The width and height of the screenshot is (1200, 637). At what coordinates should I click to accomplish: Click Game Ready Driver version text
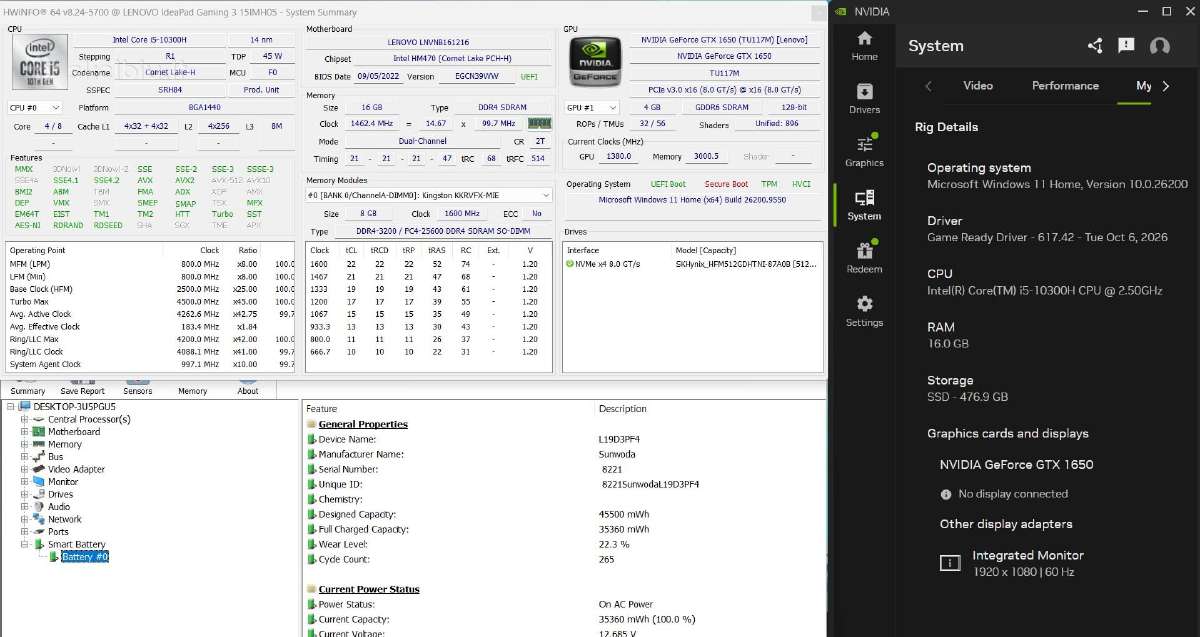pyautogui.click(x=1047, y=238)
